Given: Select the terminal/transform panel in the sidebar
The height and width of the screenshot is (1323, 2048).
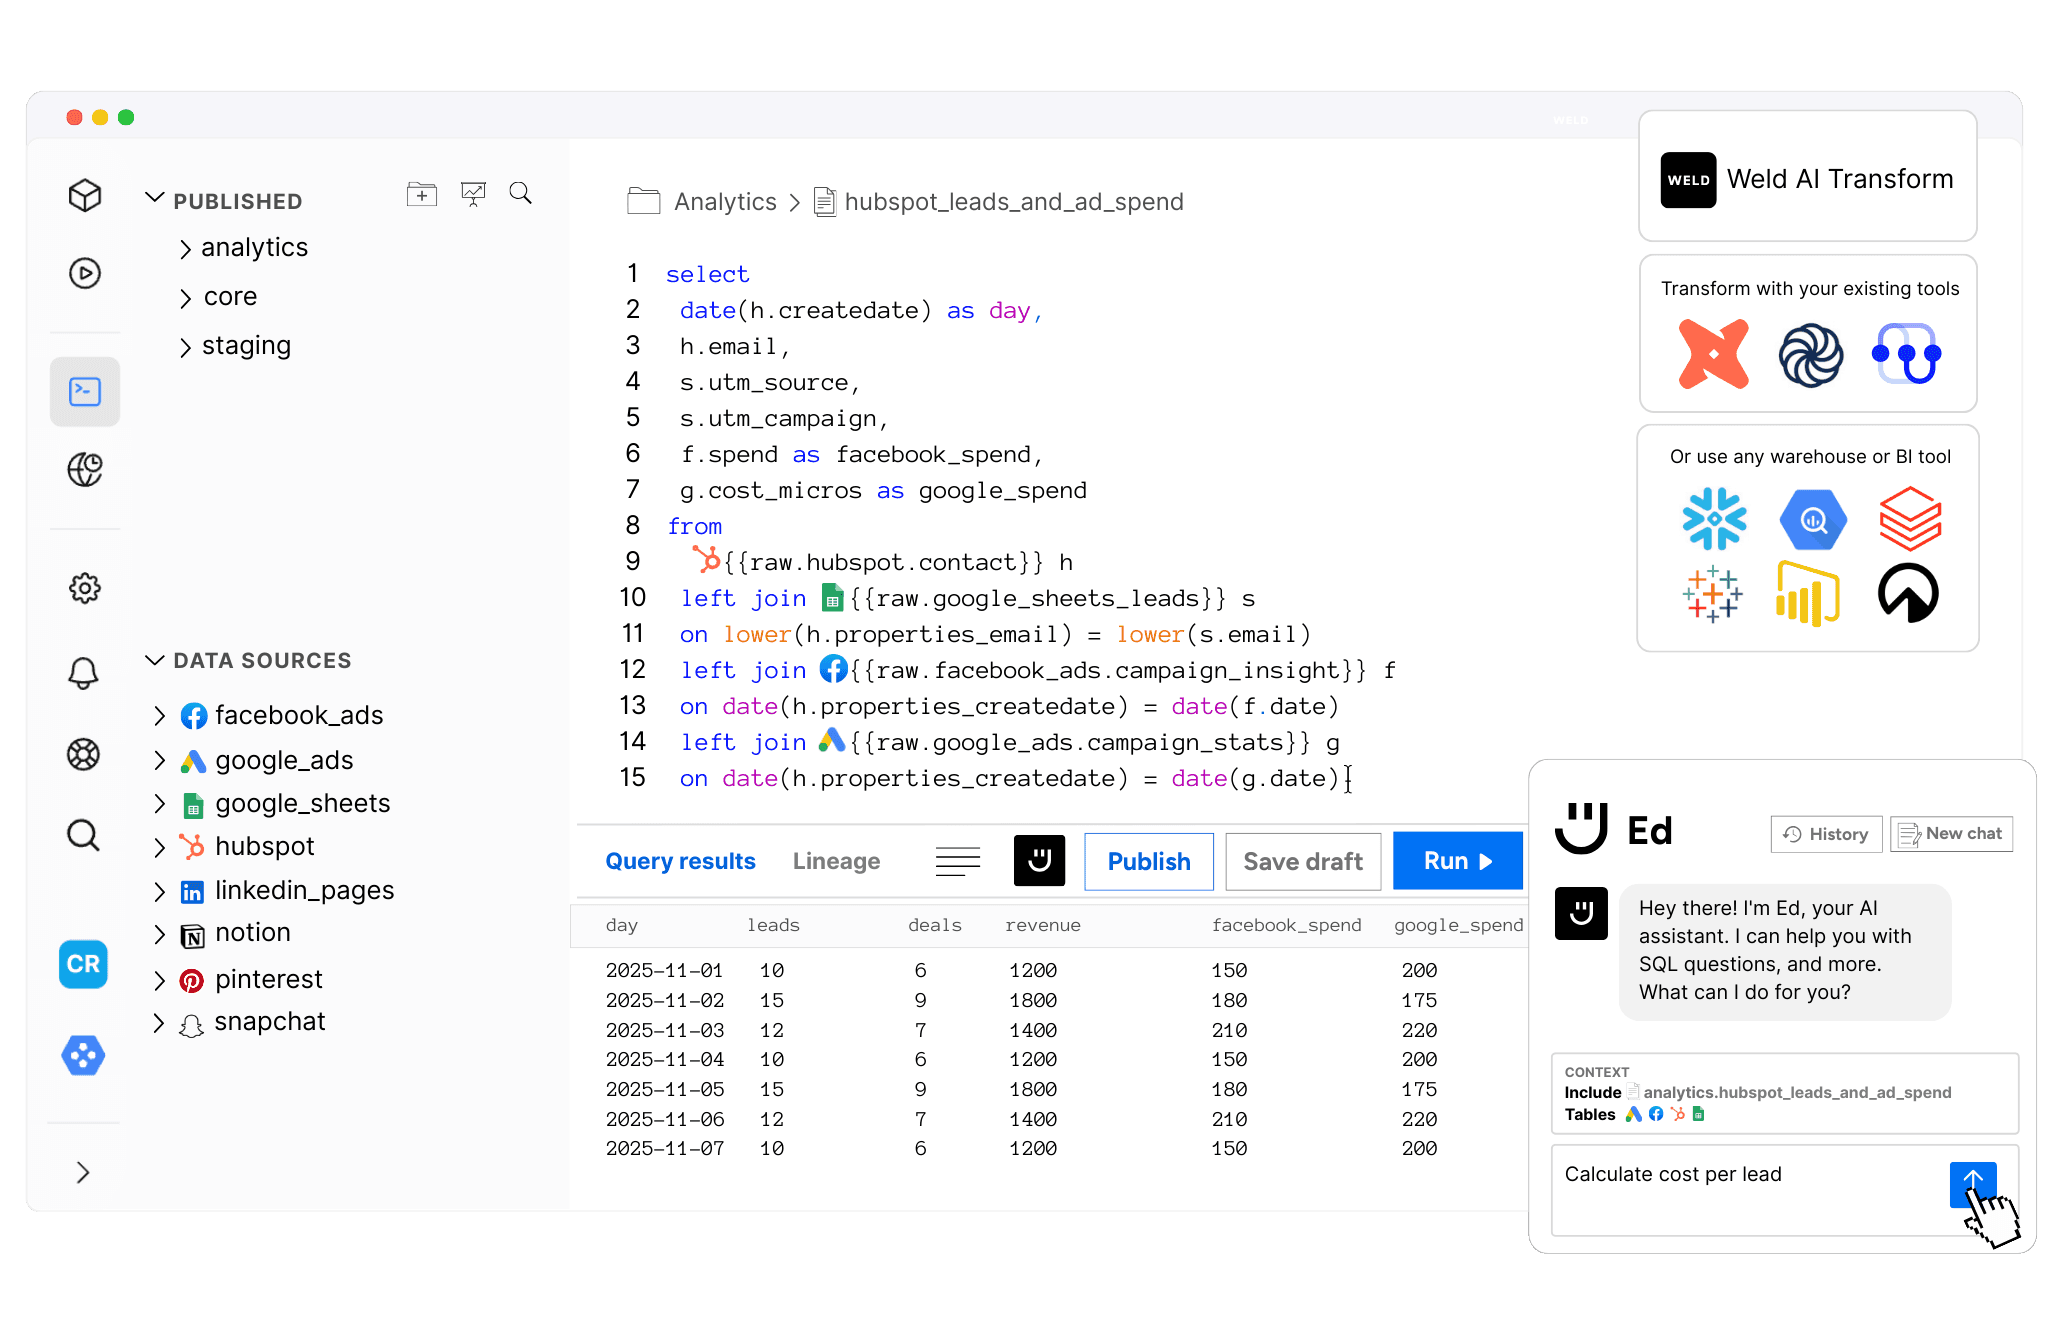Looking at the screenshot, I should [84, 392].
